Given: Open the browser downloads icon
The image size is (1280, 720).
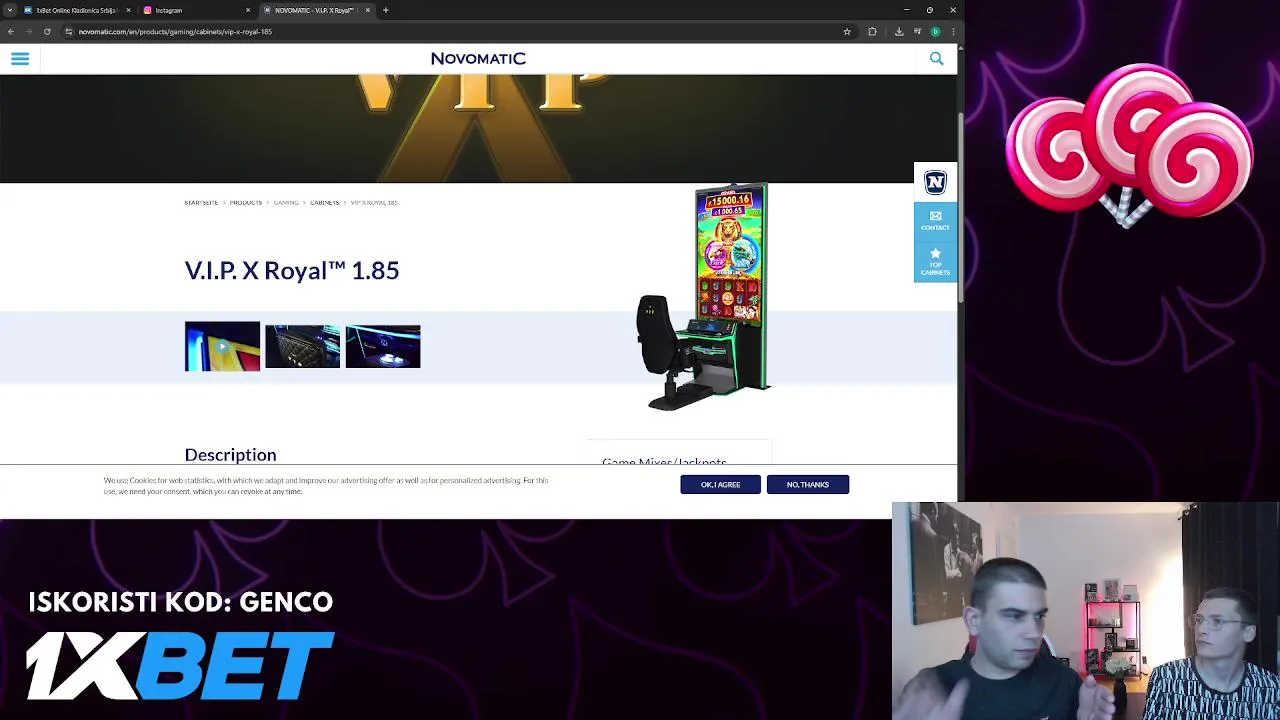Looking at the screenshot, I should pyautogui.click(x=899, y=31).
